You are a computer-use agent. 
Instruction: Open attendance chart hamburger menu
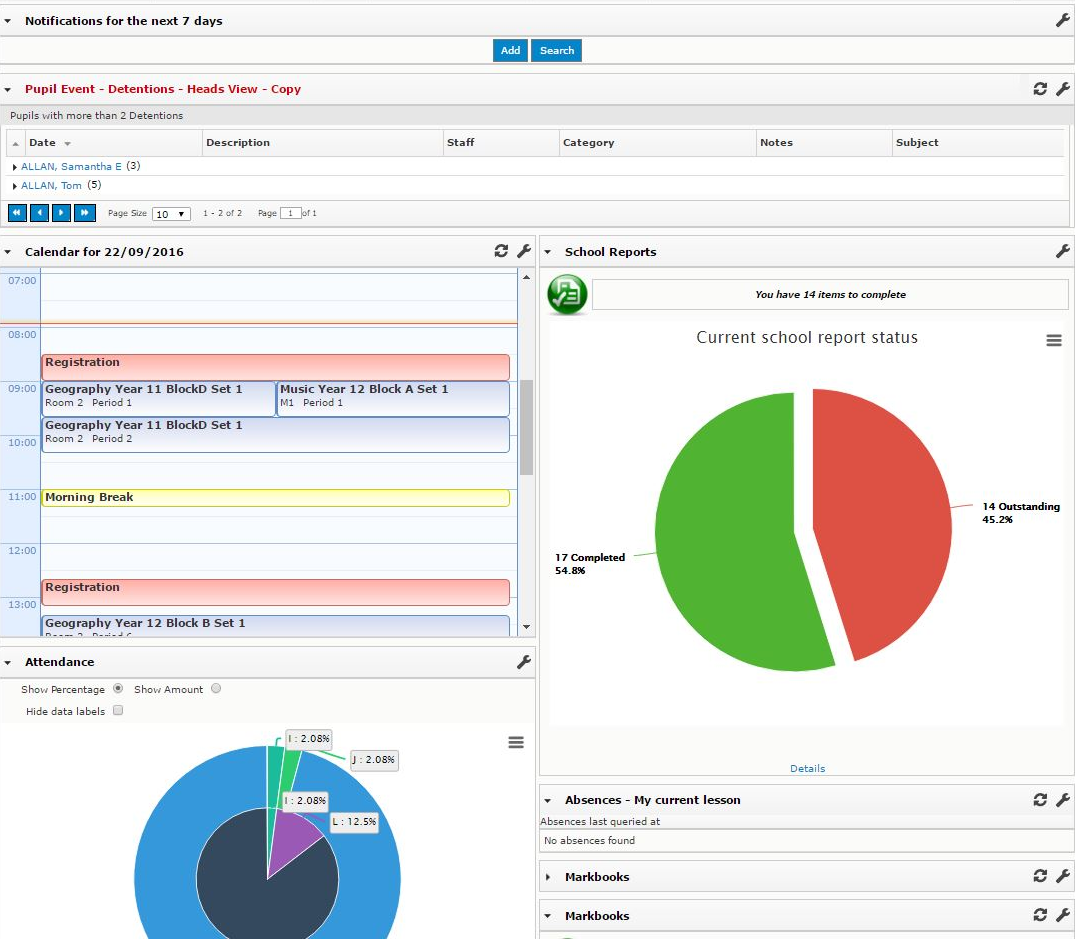click(516, 742)
